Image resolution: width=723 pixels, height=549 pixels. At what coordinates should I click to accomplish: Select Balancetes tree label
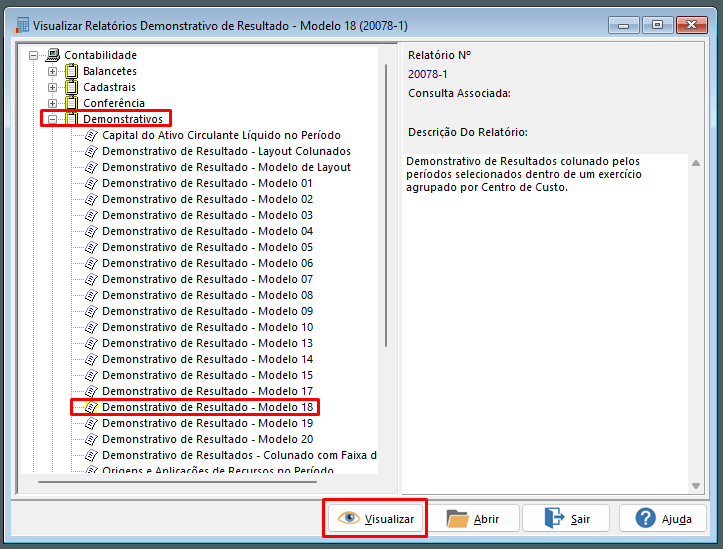[x=110, y=71]
